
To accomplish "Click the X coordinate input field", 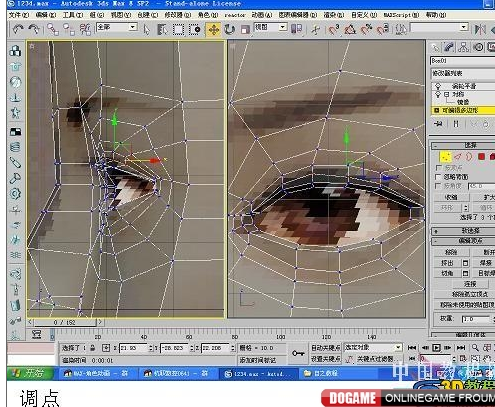I will pyautogui.click(x=133, y=348).
